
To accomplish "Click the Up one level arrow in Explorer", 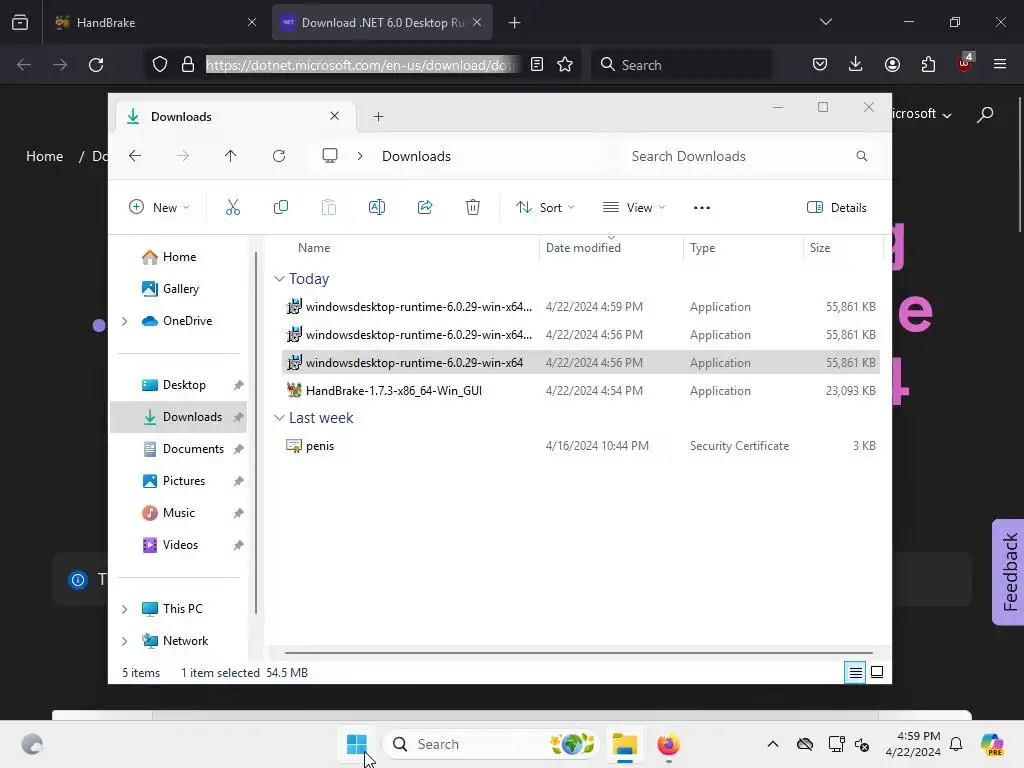I will [x=231, y=156].
